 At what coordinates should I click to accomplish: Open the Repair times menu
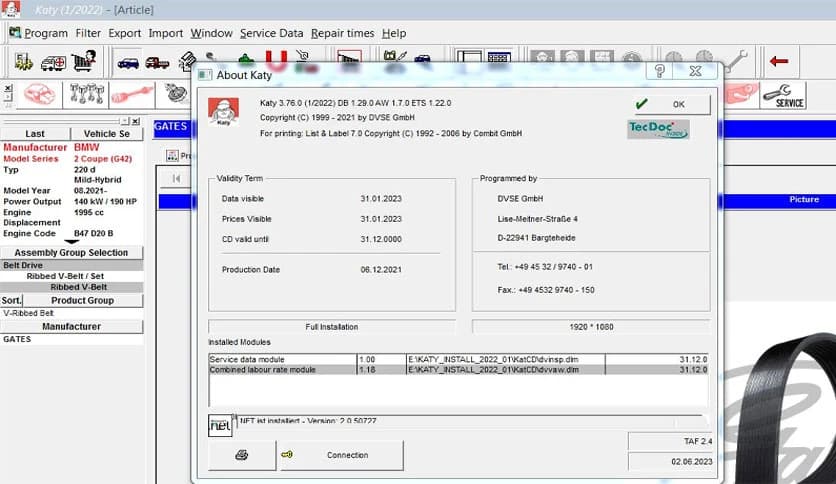click(x=342, y=33)
